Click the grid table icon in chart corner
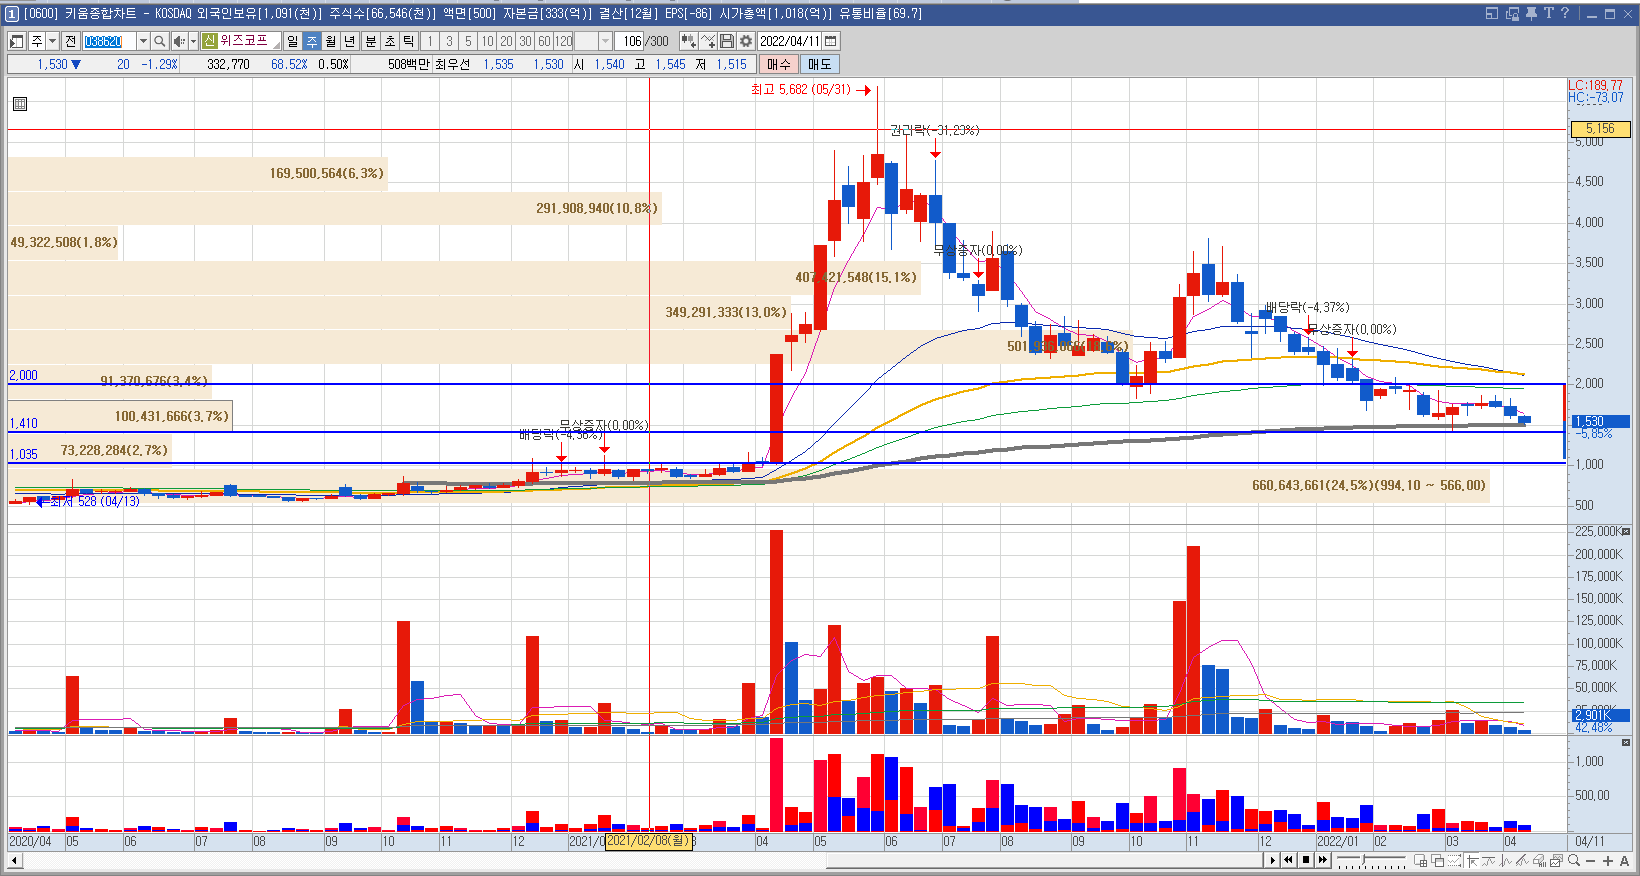 pyautogui.click(x=20, y=103)
